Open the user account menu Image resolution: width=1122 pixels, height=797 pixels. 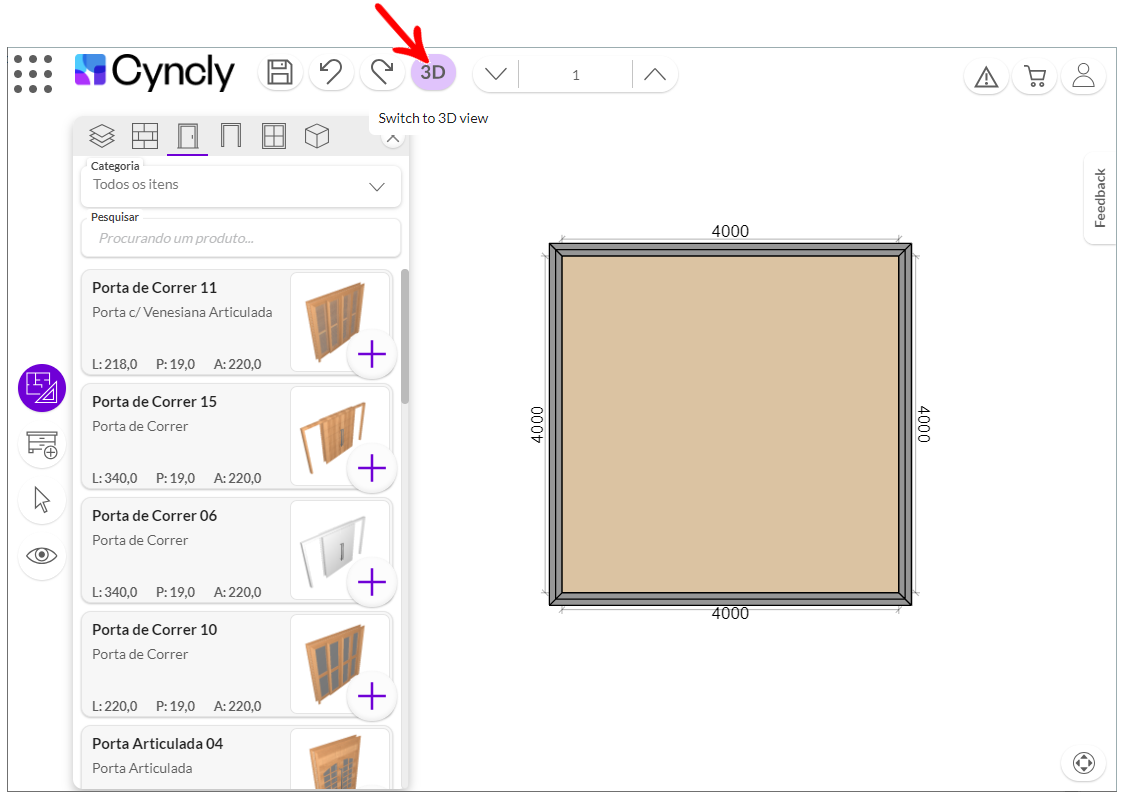[1083, 76]
